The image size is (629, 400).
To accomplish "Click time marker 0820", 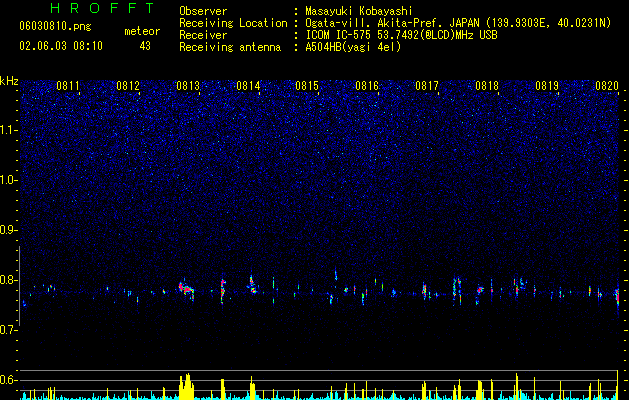I will point(607,86).
